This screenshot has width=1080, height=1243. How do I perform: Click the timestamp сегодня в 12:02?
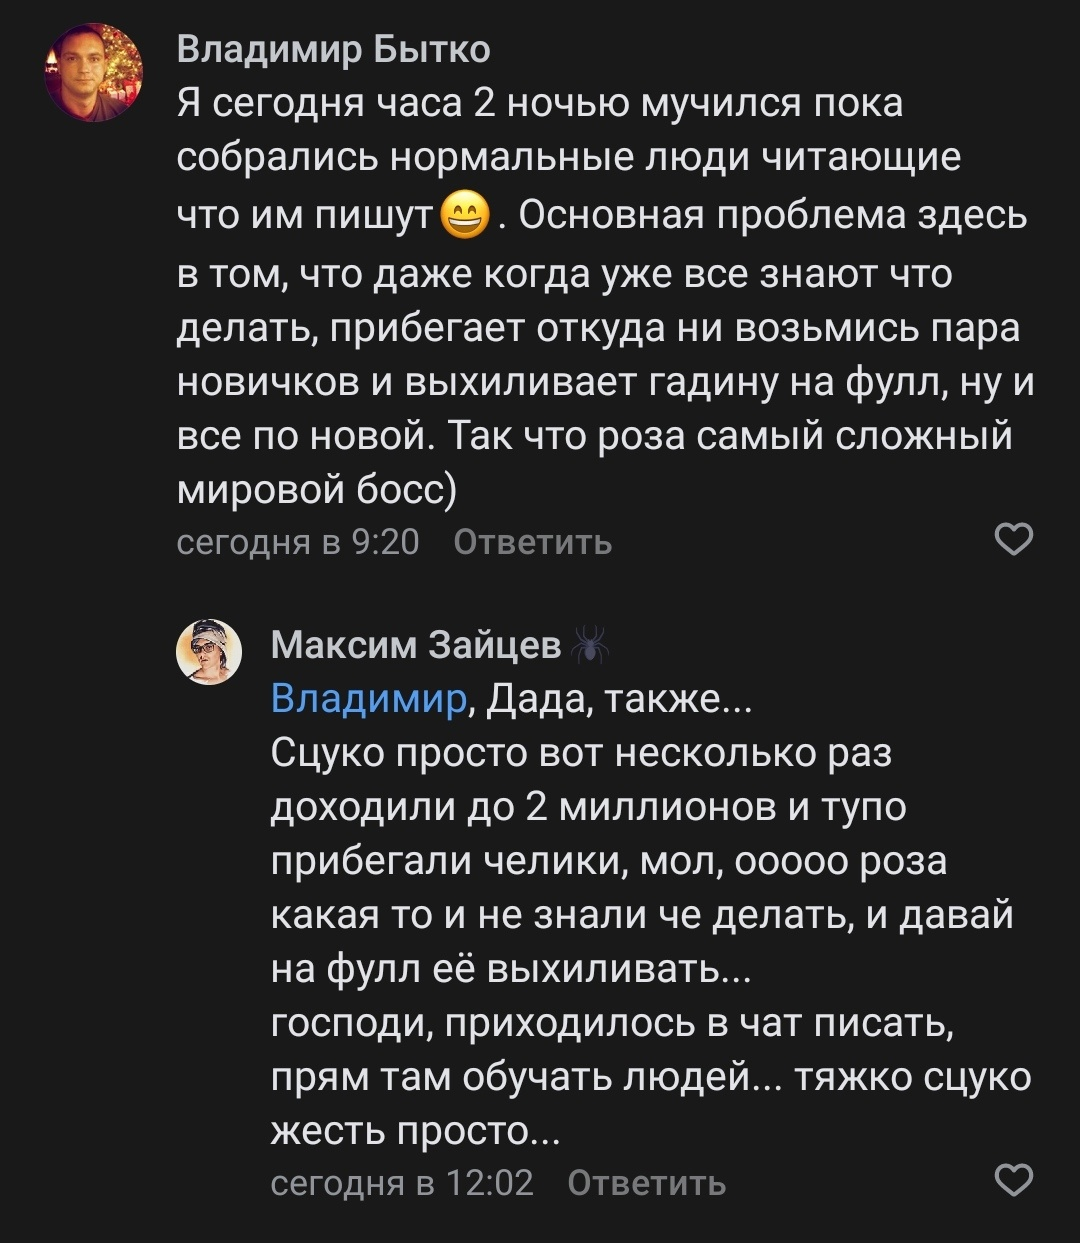[402, 1183]
